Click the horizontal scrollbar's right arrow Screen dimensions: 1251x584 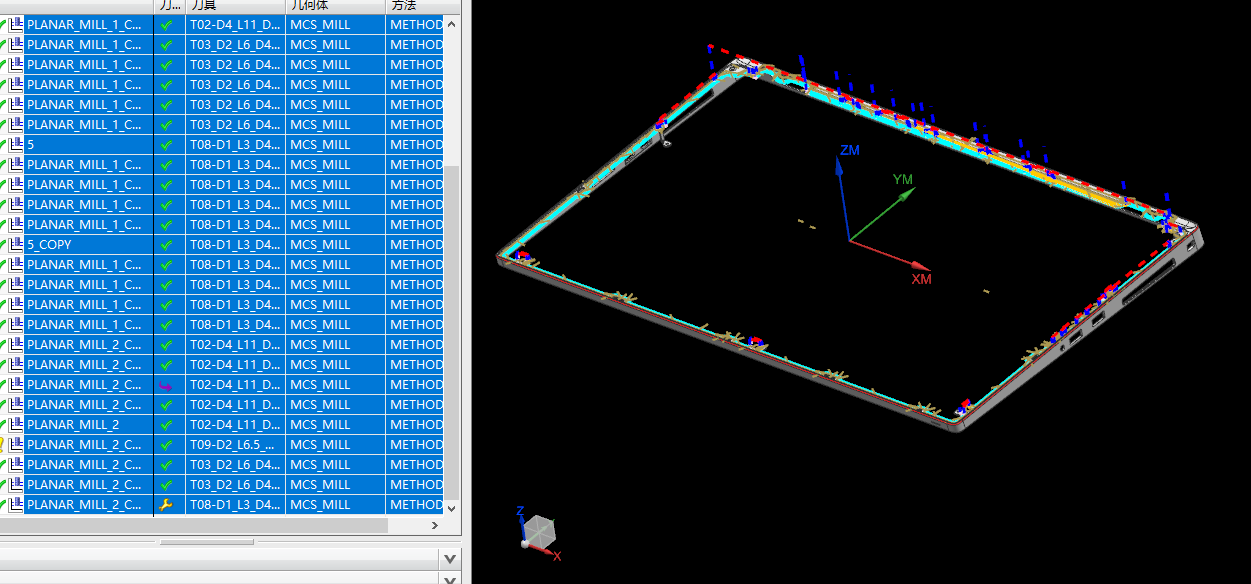pyautogui.click(x=435, y=524)
